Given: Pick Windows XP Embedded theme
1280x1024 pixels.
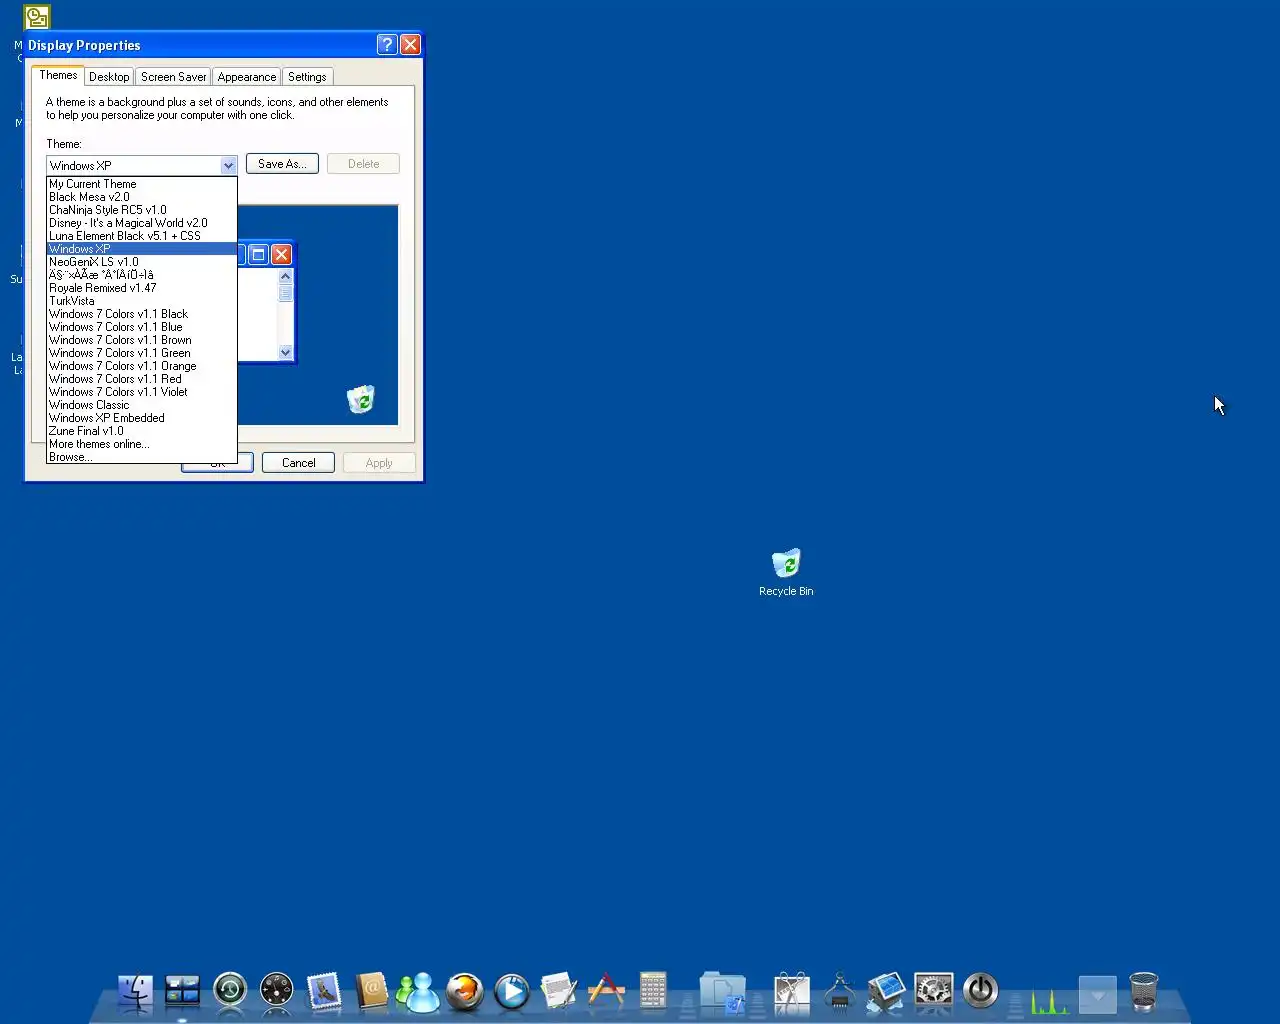Looking at the screenshot, I should (141, 418).
